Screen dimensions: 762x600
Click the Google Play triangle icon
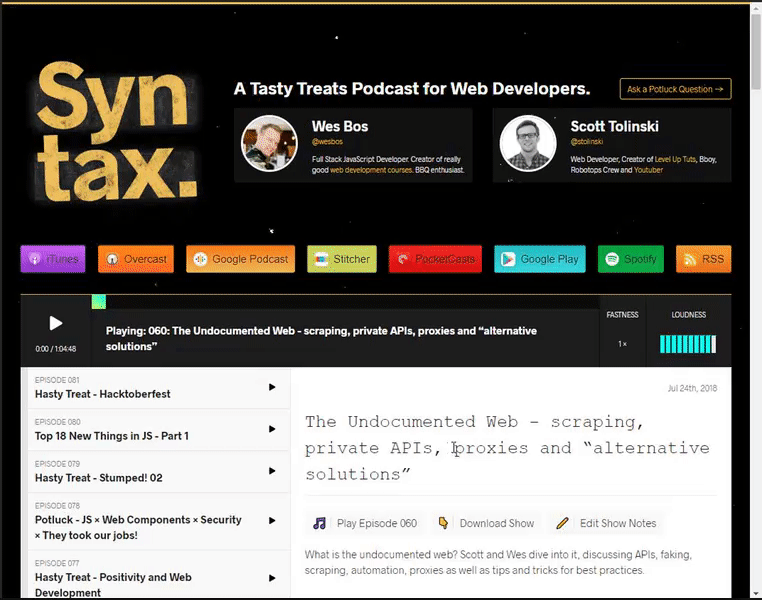(508, 259)
